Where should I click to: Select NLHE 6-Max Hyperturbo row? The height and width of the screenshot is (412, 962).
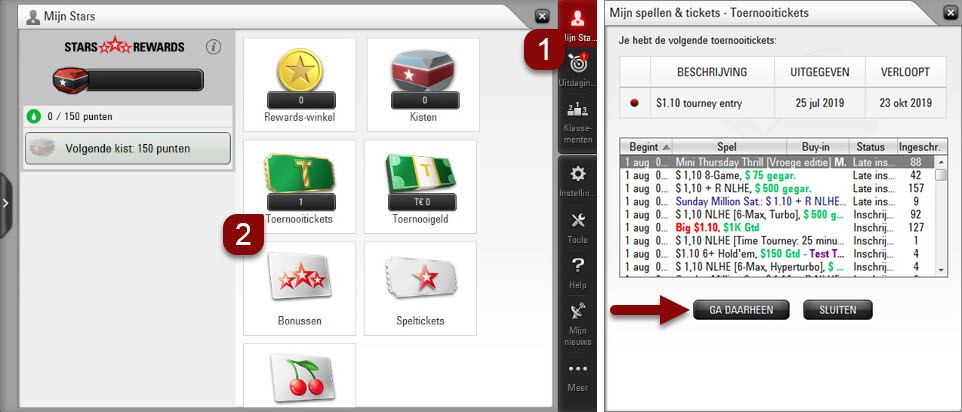[777, 267]
